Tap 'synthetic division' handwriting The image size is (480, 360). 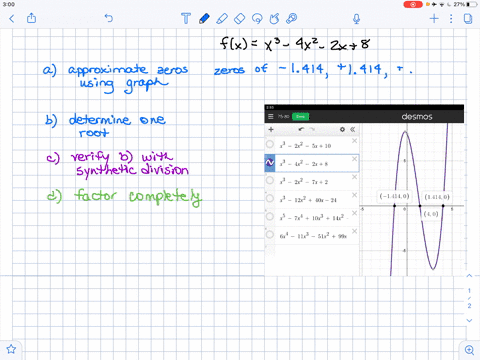[x=132, y=170]
